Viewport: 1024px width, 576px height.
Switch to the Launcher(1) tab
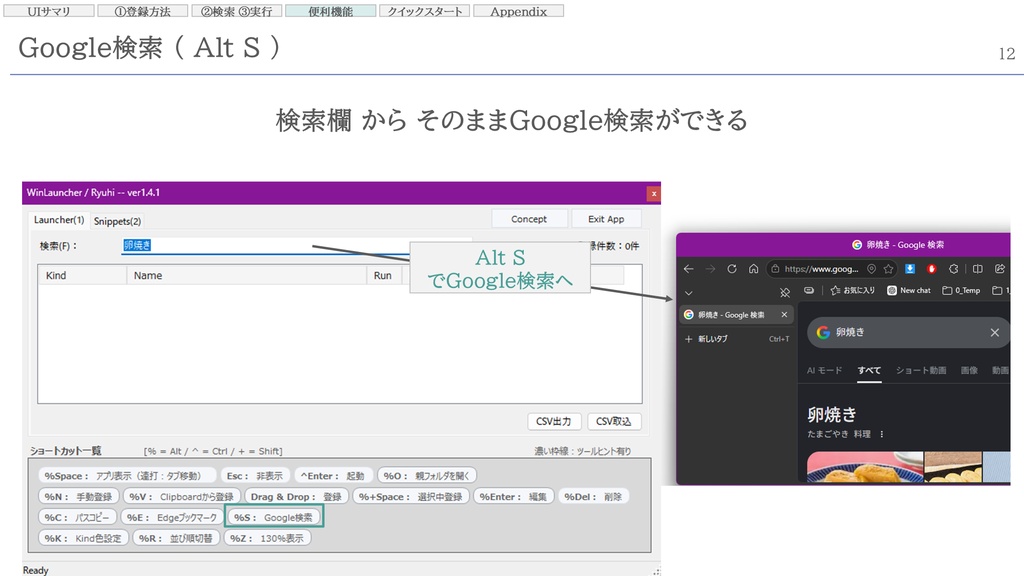click(x=59, y=220)
